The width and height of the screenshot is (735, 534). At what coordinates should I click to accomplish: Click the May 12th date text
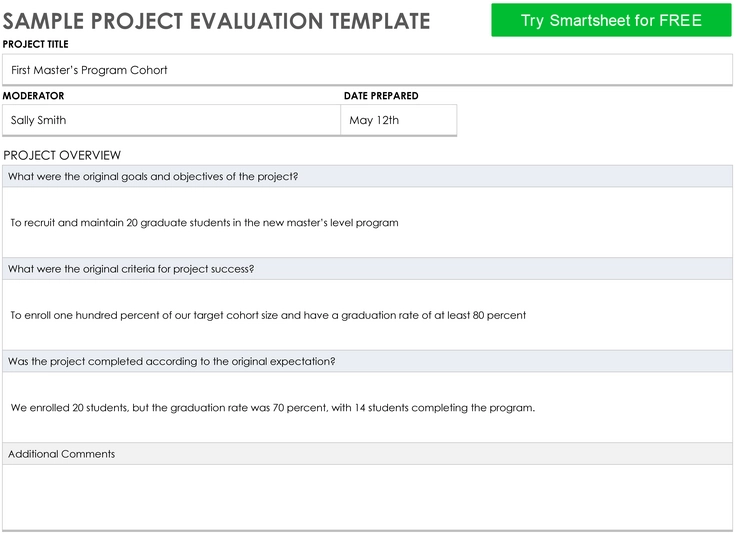pos(374,120)
